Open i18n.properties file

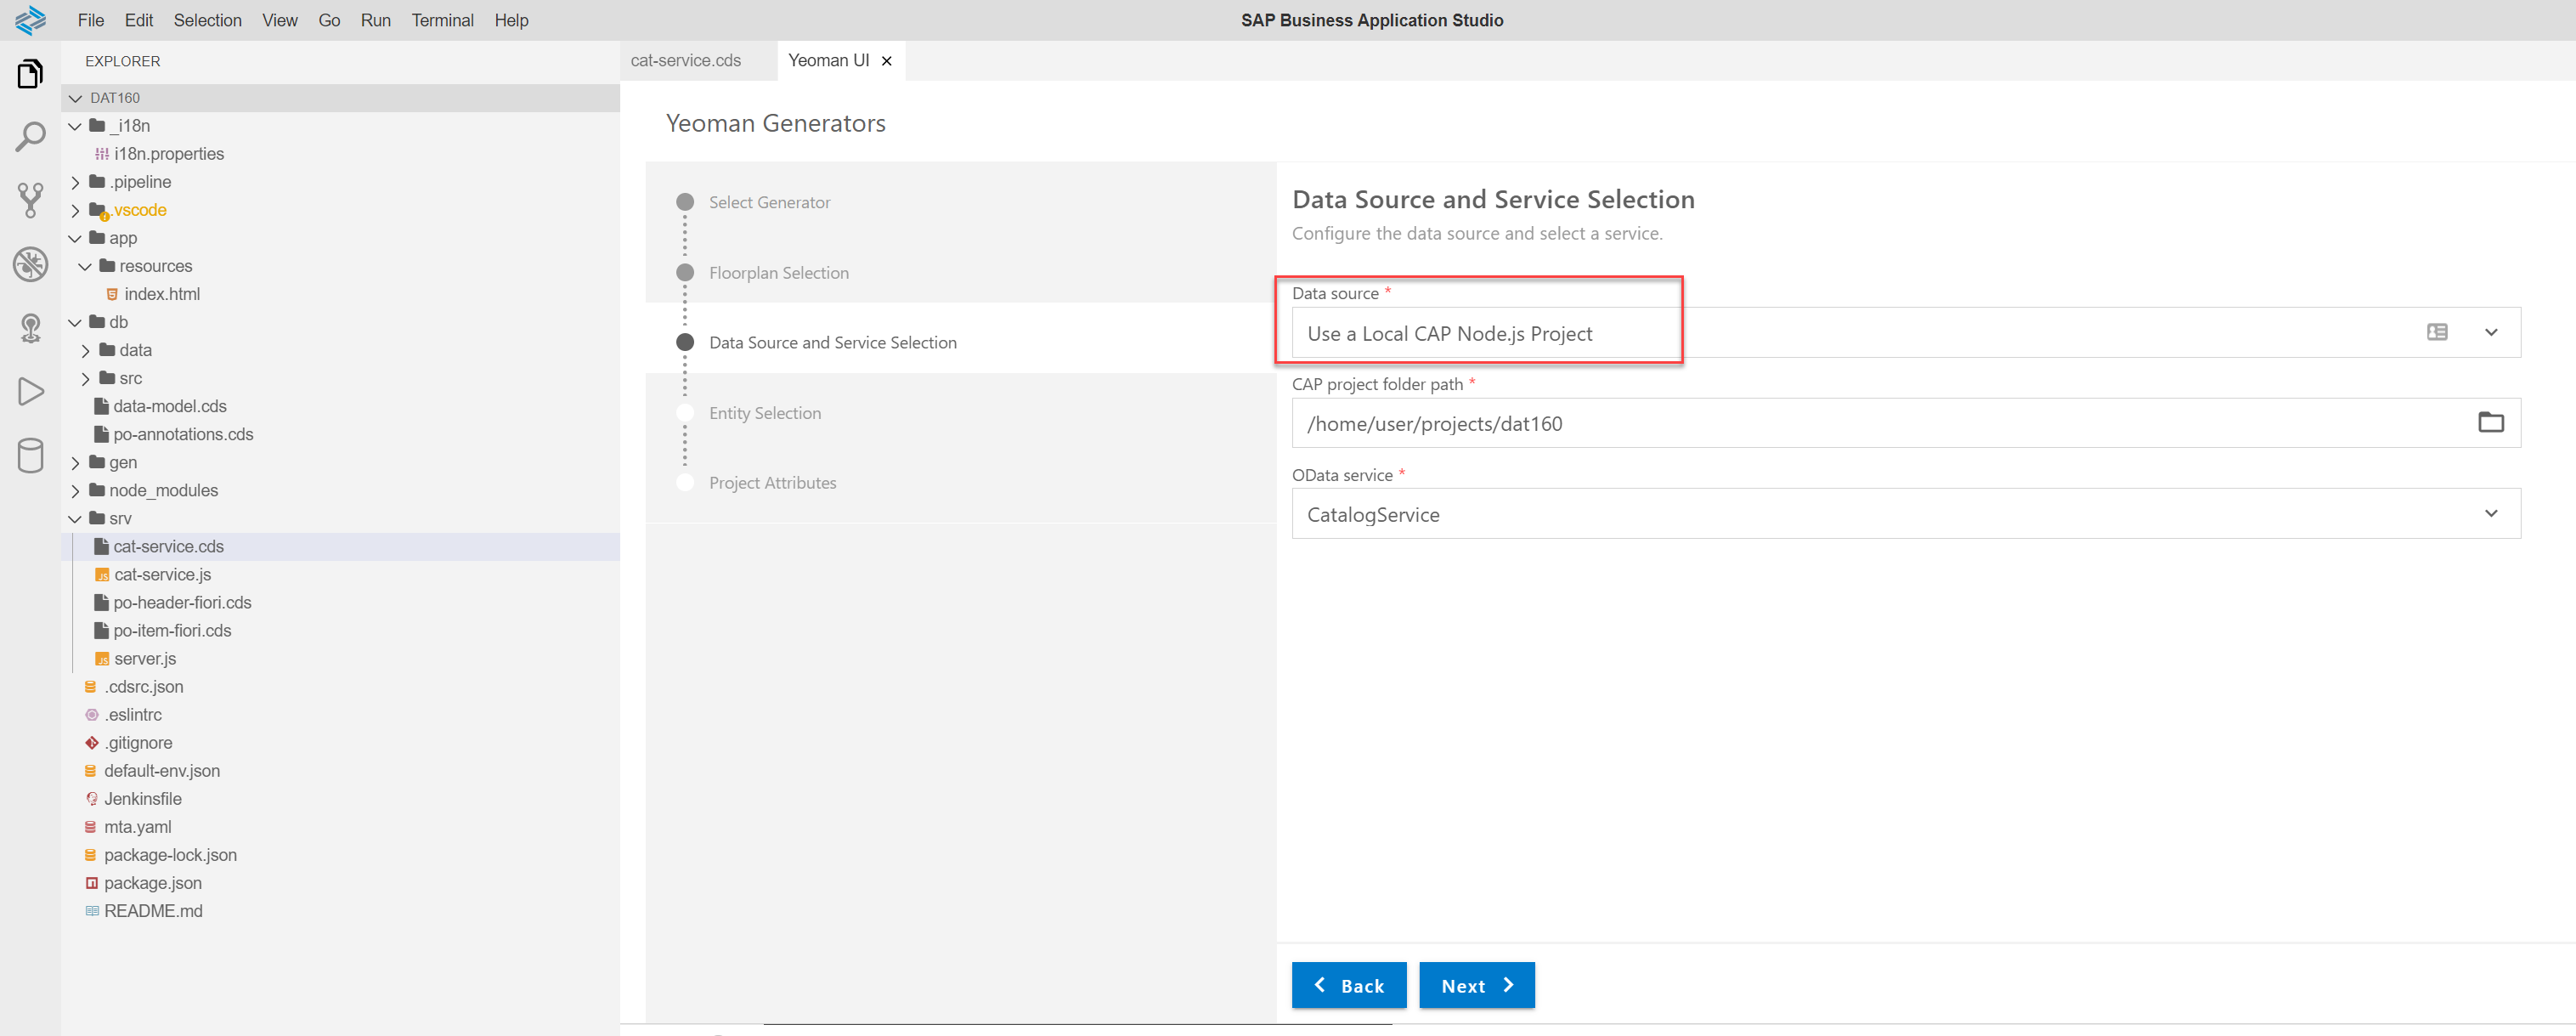(x=169, y=154)
